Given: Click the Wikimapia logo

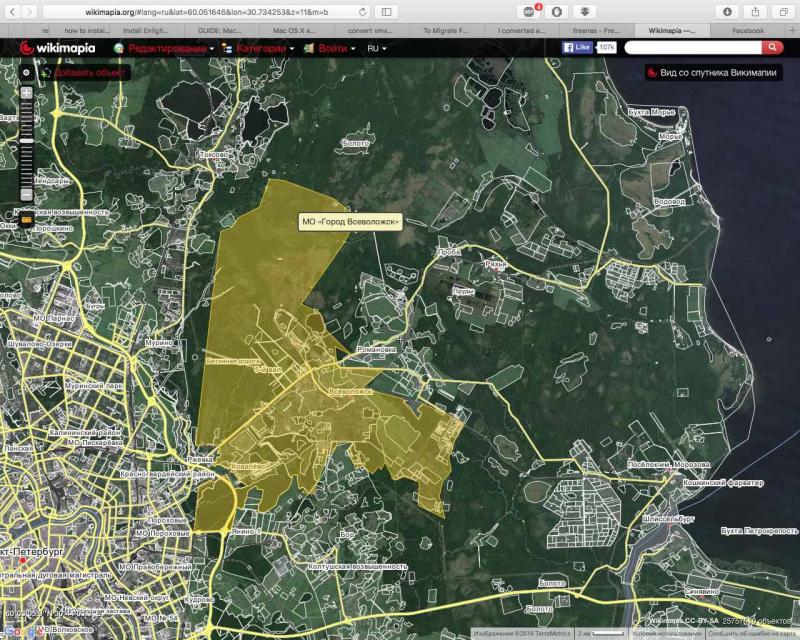Looking at the screenshot, I should tap(57, 48).
